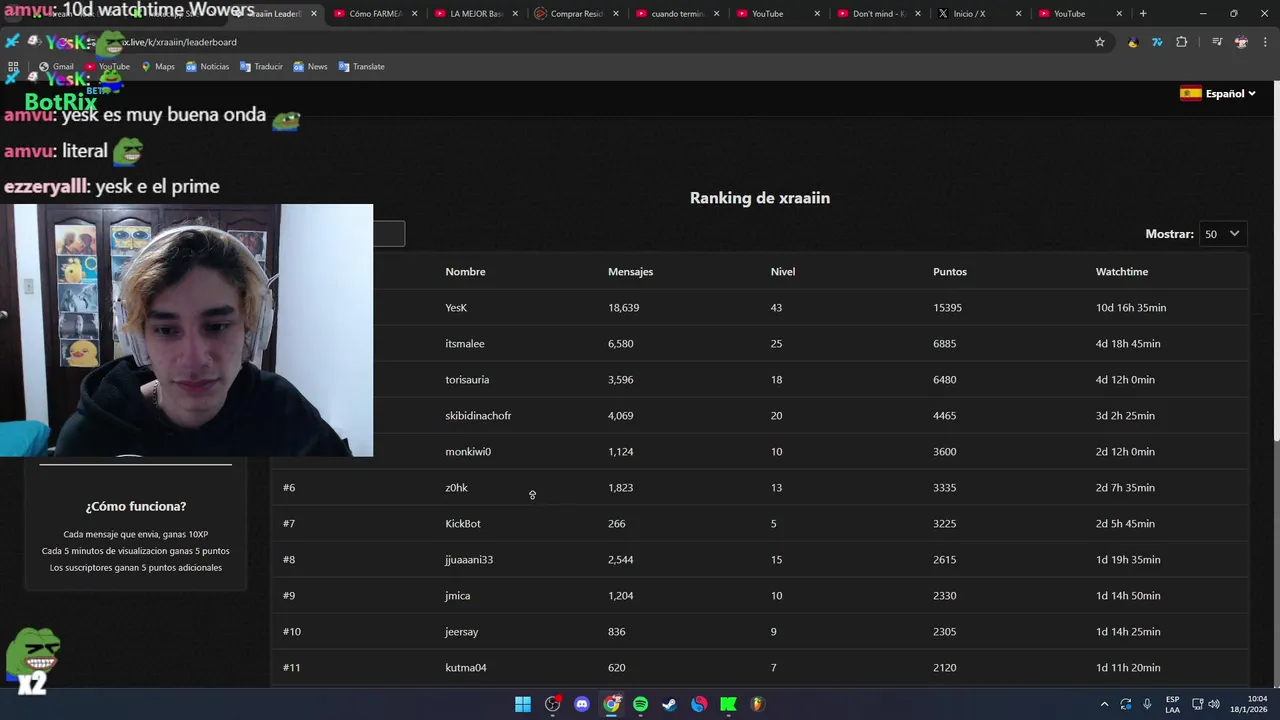Close the Inicio / X tab
Screen dimensions: 1280x720
point(1019,14)
